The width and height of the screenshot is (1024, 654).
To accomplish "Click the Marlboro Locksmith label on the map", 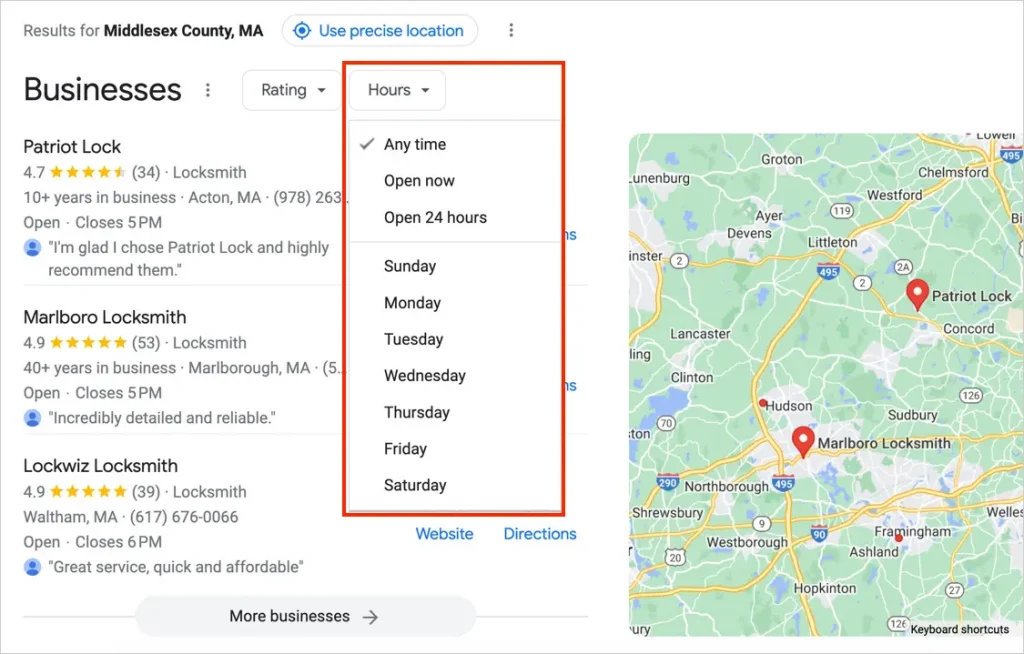I will (x=884, y=443).
